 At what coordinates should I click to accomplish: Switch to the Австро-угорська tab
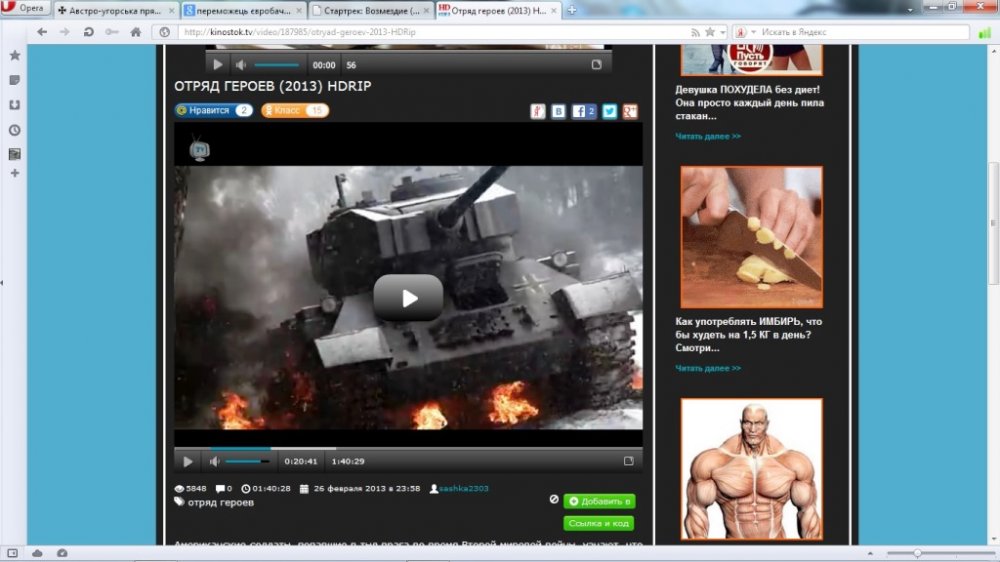pos(117,10)
